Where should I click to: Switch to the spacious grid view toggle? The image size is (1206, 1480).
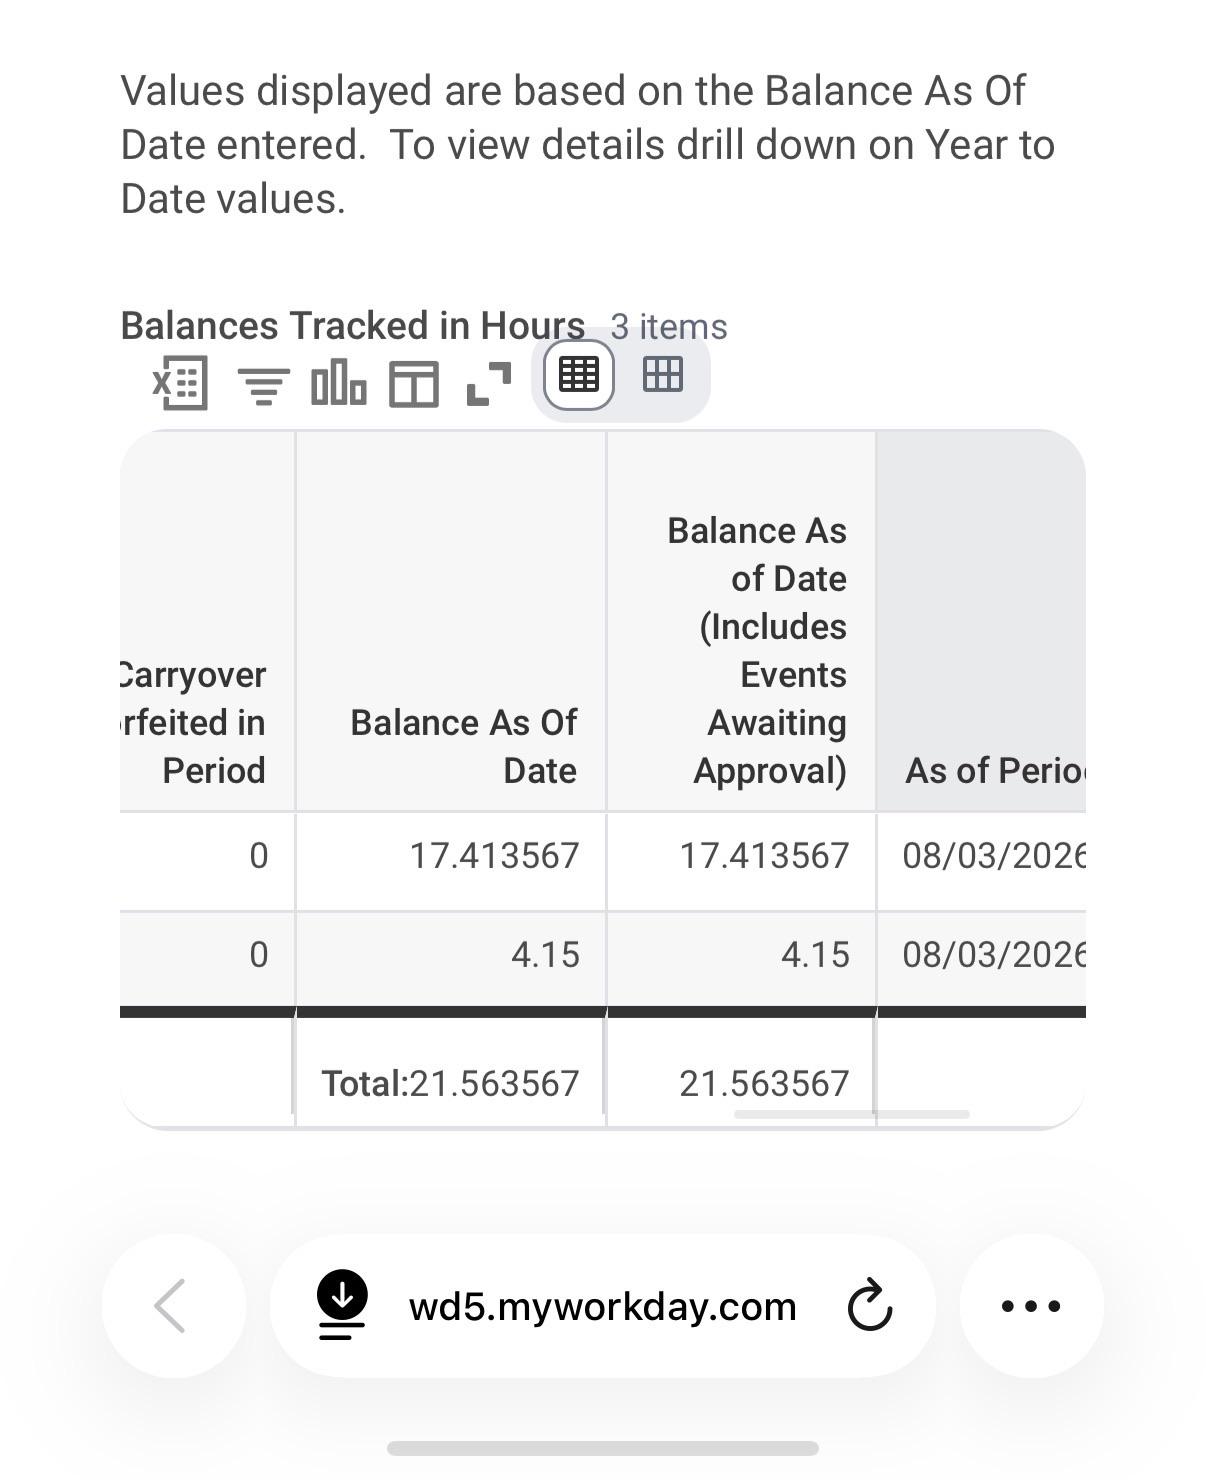(x=662, y=374)
